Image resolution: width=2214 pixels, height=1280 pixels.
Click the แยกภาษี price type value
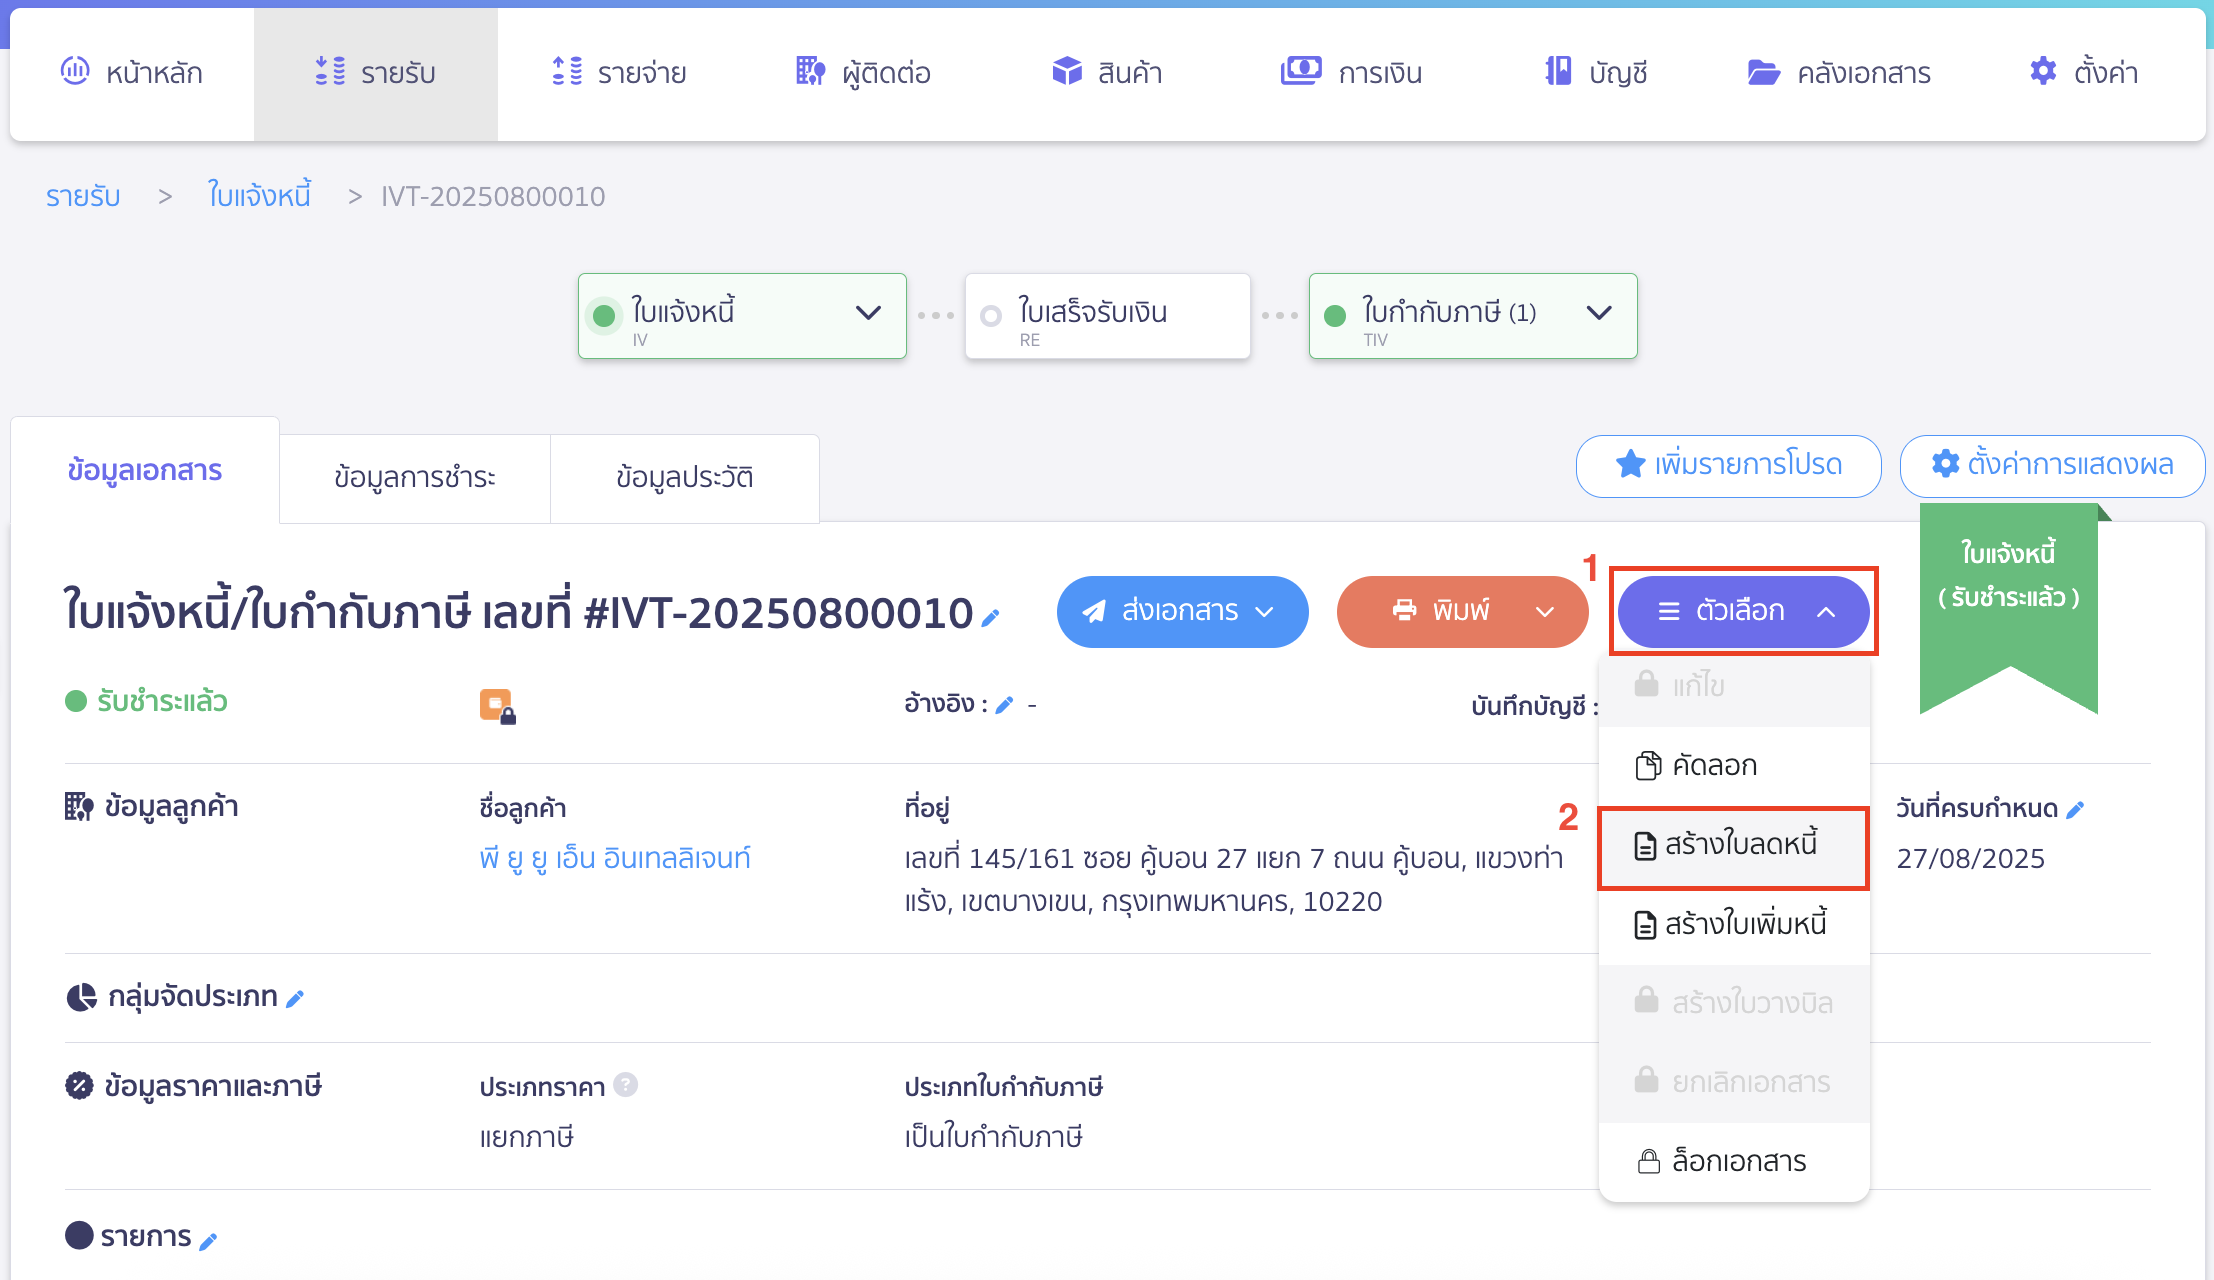click(526, 1137)
